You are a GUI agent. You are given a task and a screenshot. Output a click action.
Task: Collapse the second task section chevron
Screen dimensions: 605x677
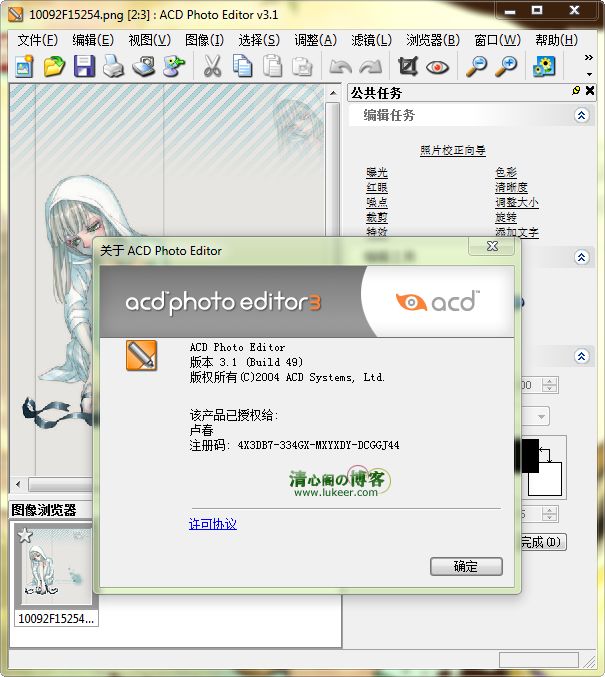coord(582,257)
